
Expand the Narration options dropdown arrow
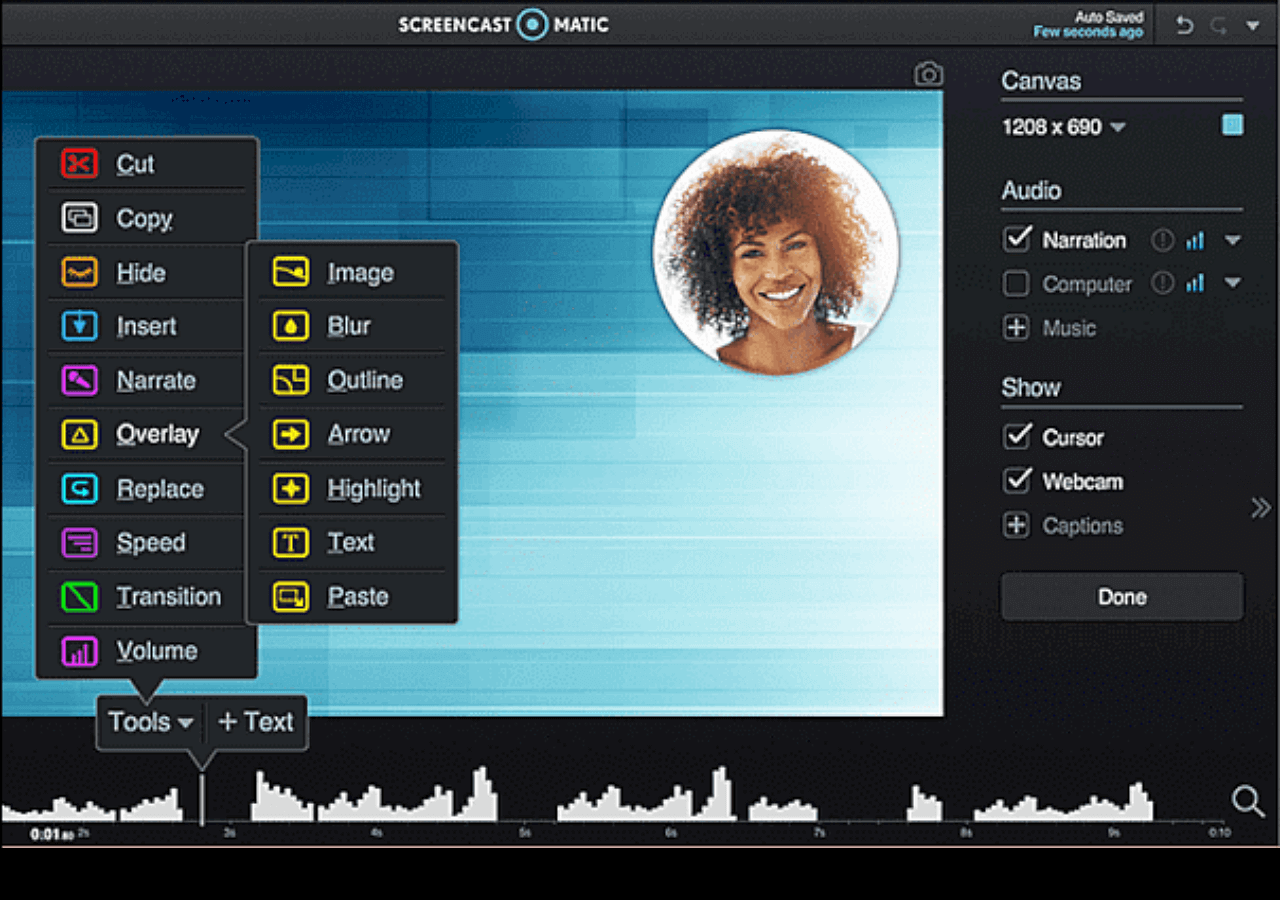coord(1233,241)
